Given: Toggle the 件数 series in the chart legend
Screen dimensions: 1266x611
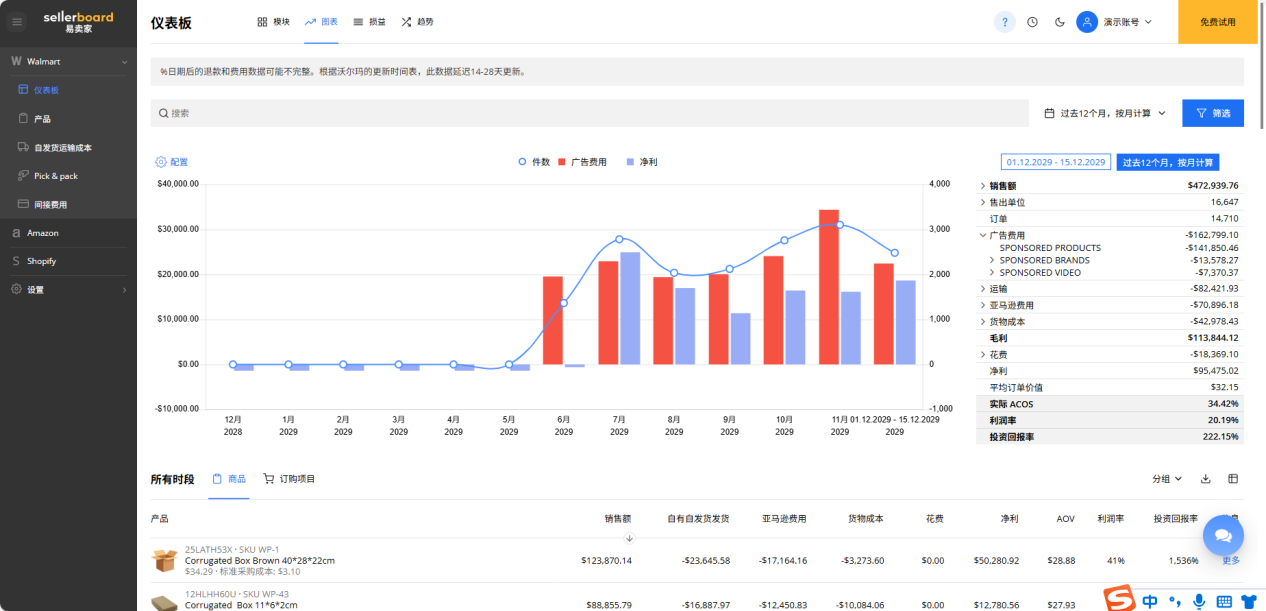Looking at the screenshot, I should [x=536, y=163].
